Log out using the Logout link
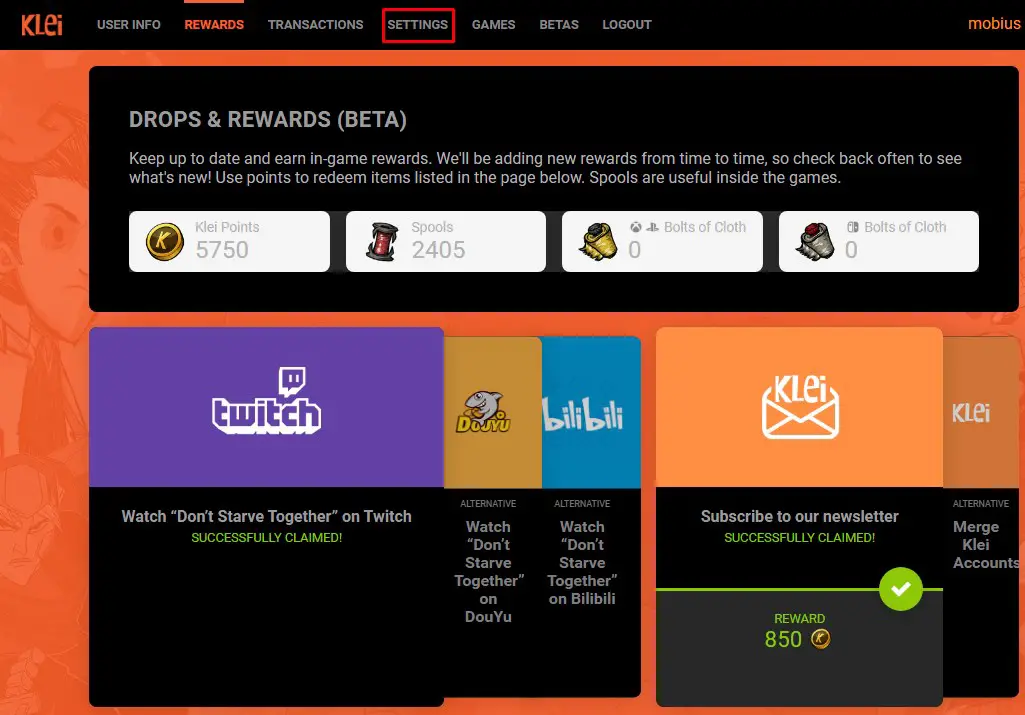This screenshot has width=1025, height=715. click(x=627, y=25)
